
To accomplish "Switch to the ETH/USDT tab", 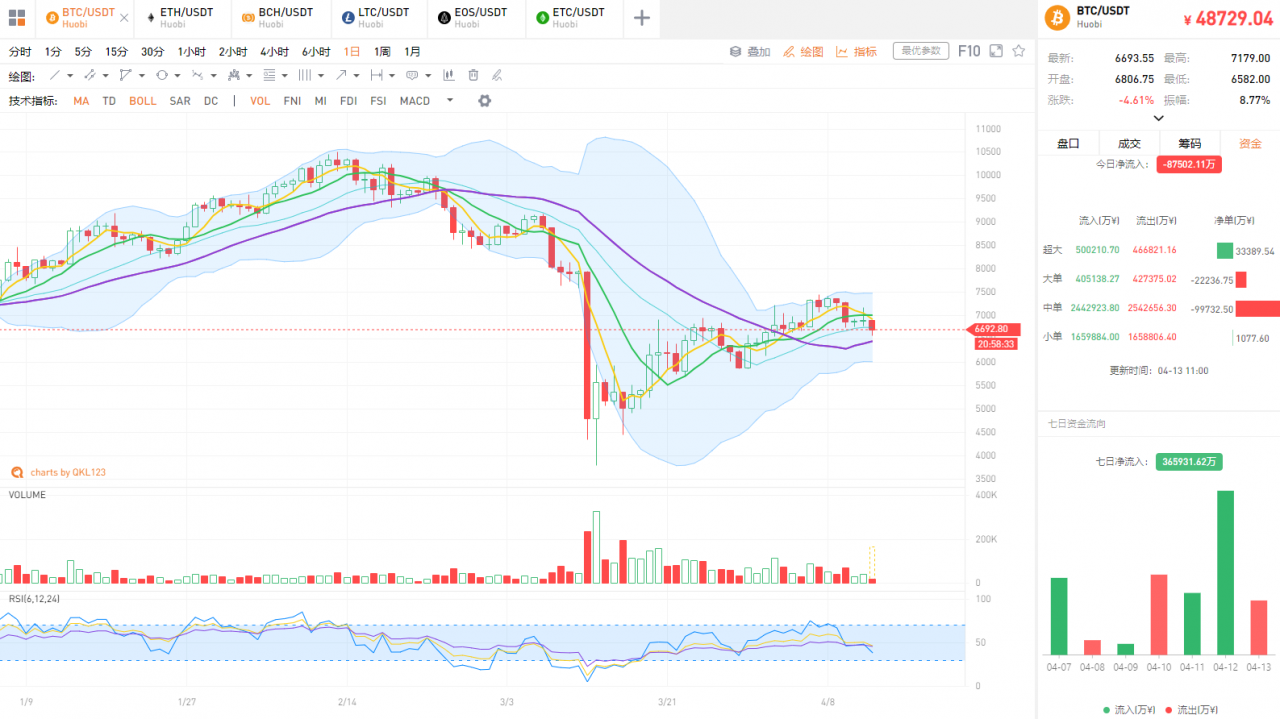I will pos(181,18).
